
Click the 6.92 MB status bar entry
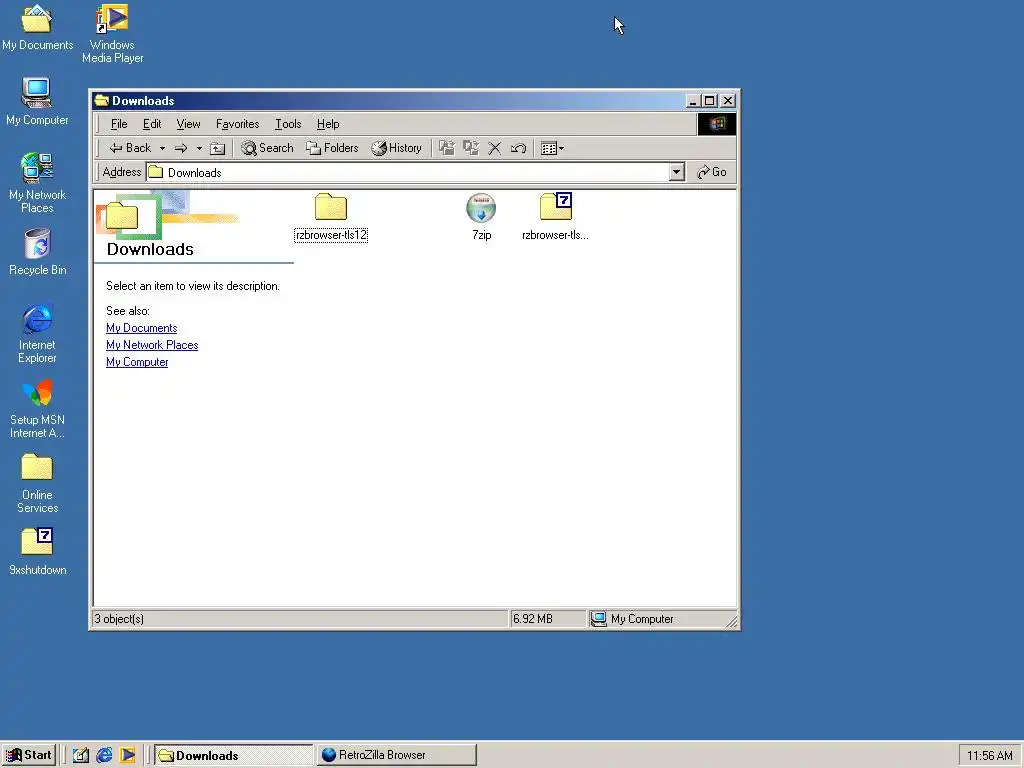coord(533,618)
